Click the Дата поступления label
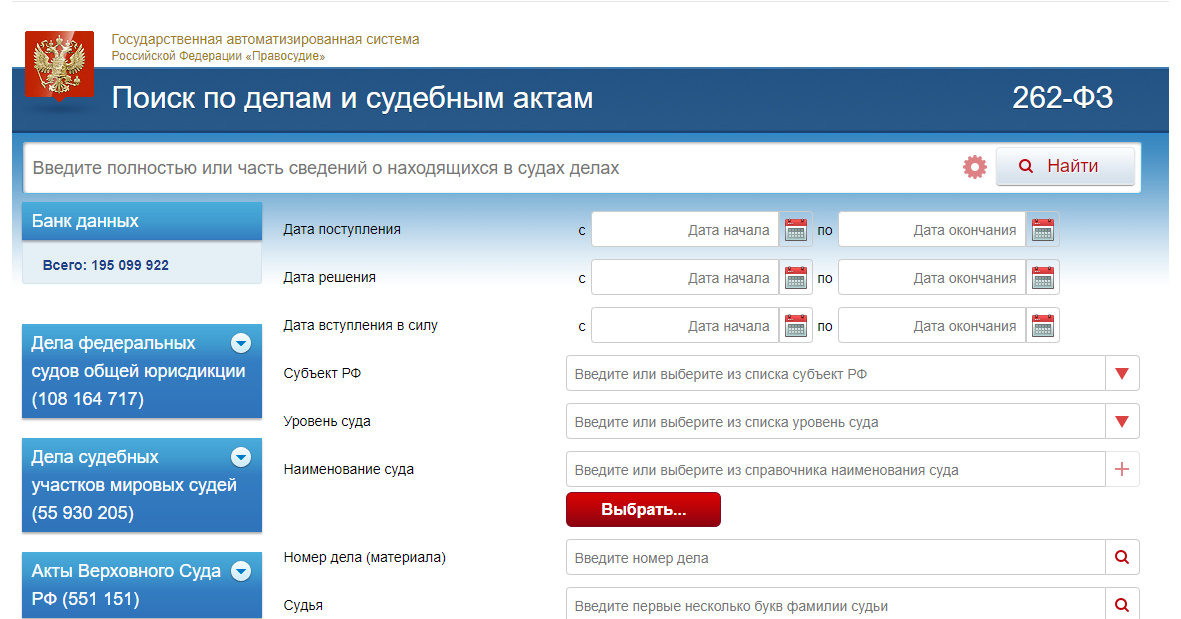Viewport: 1181px width, 619px height. pos(342,230)
